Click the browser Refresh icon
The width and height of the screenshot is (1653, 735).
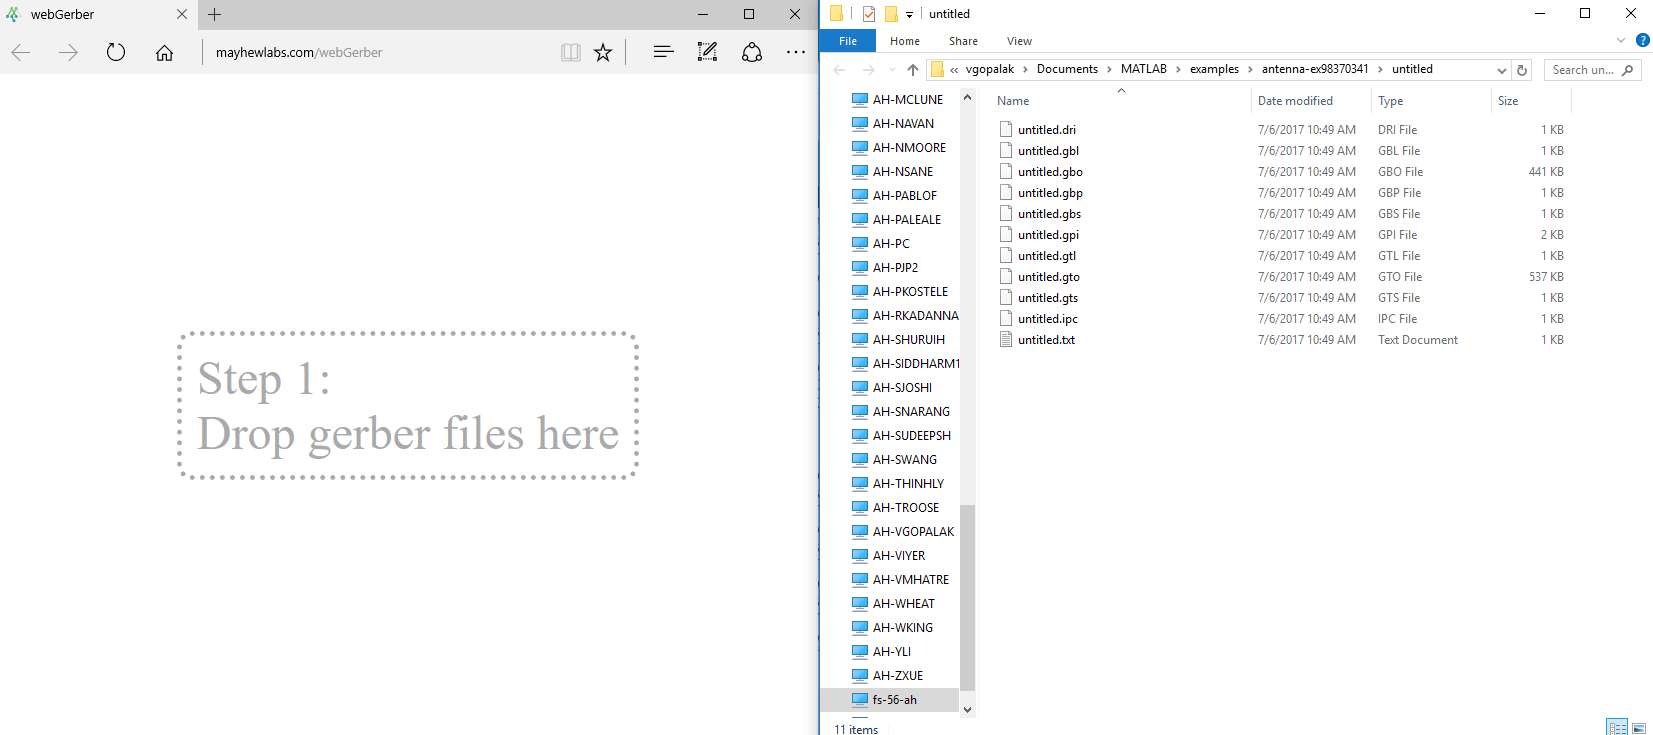coord(116,52)
